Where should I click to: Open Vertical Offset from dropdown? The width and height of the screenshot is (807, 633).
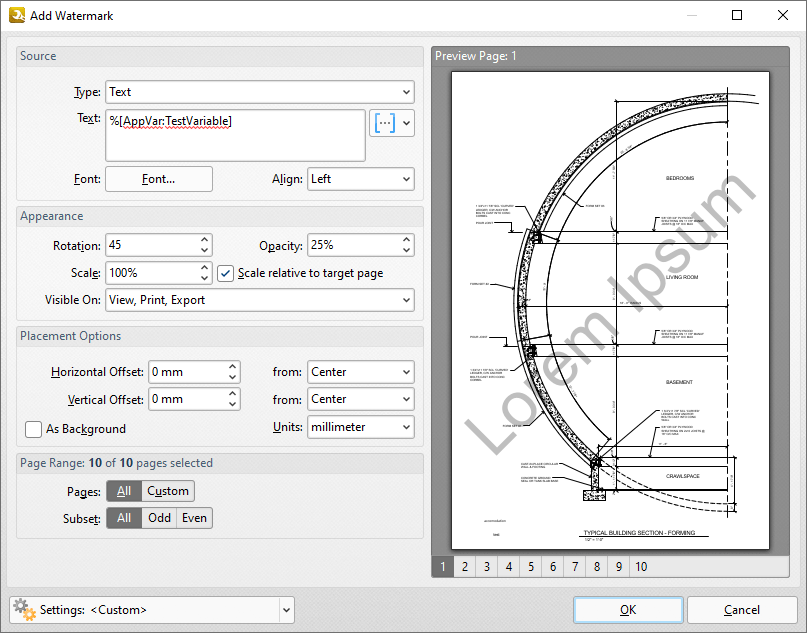click(x=361, y=399)
